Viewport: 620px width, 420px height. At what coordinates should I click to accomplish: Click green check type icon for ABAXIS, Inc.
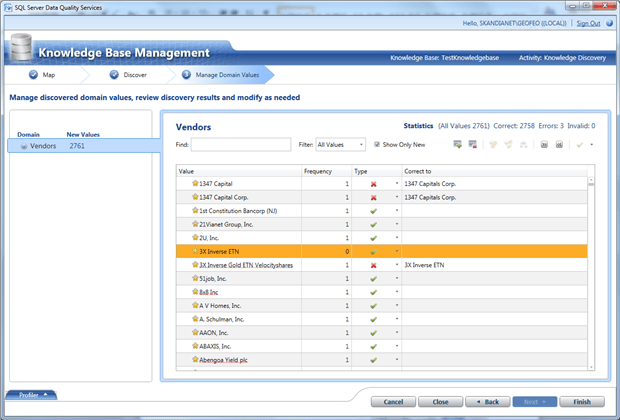[x=373, y=347]
